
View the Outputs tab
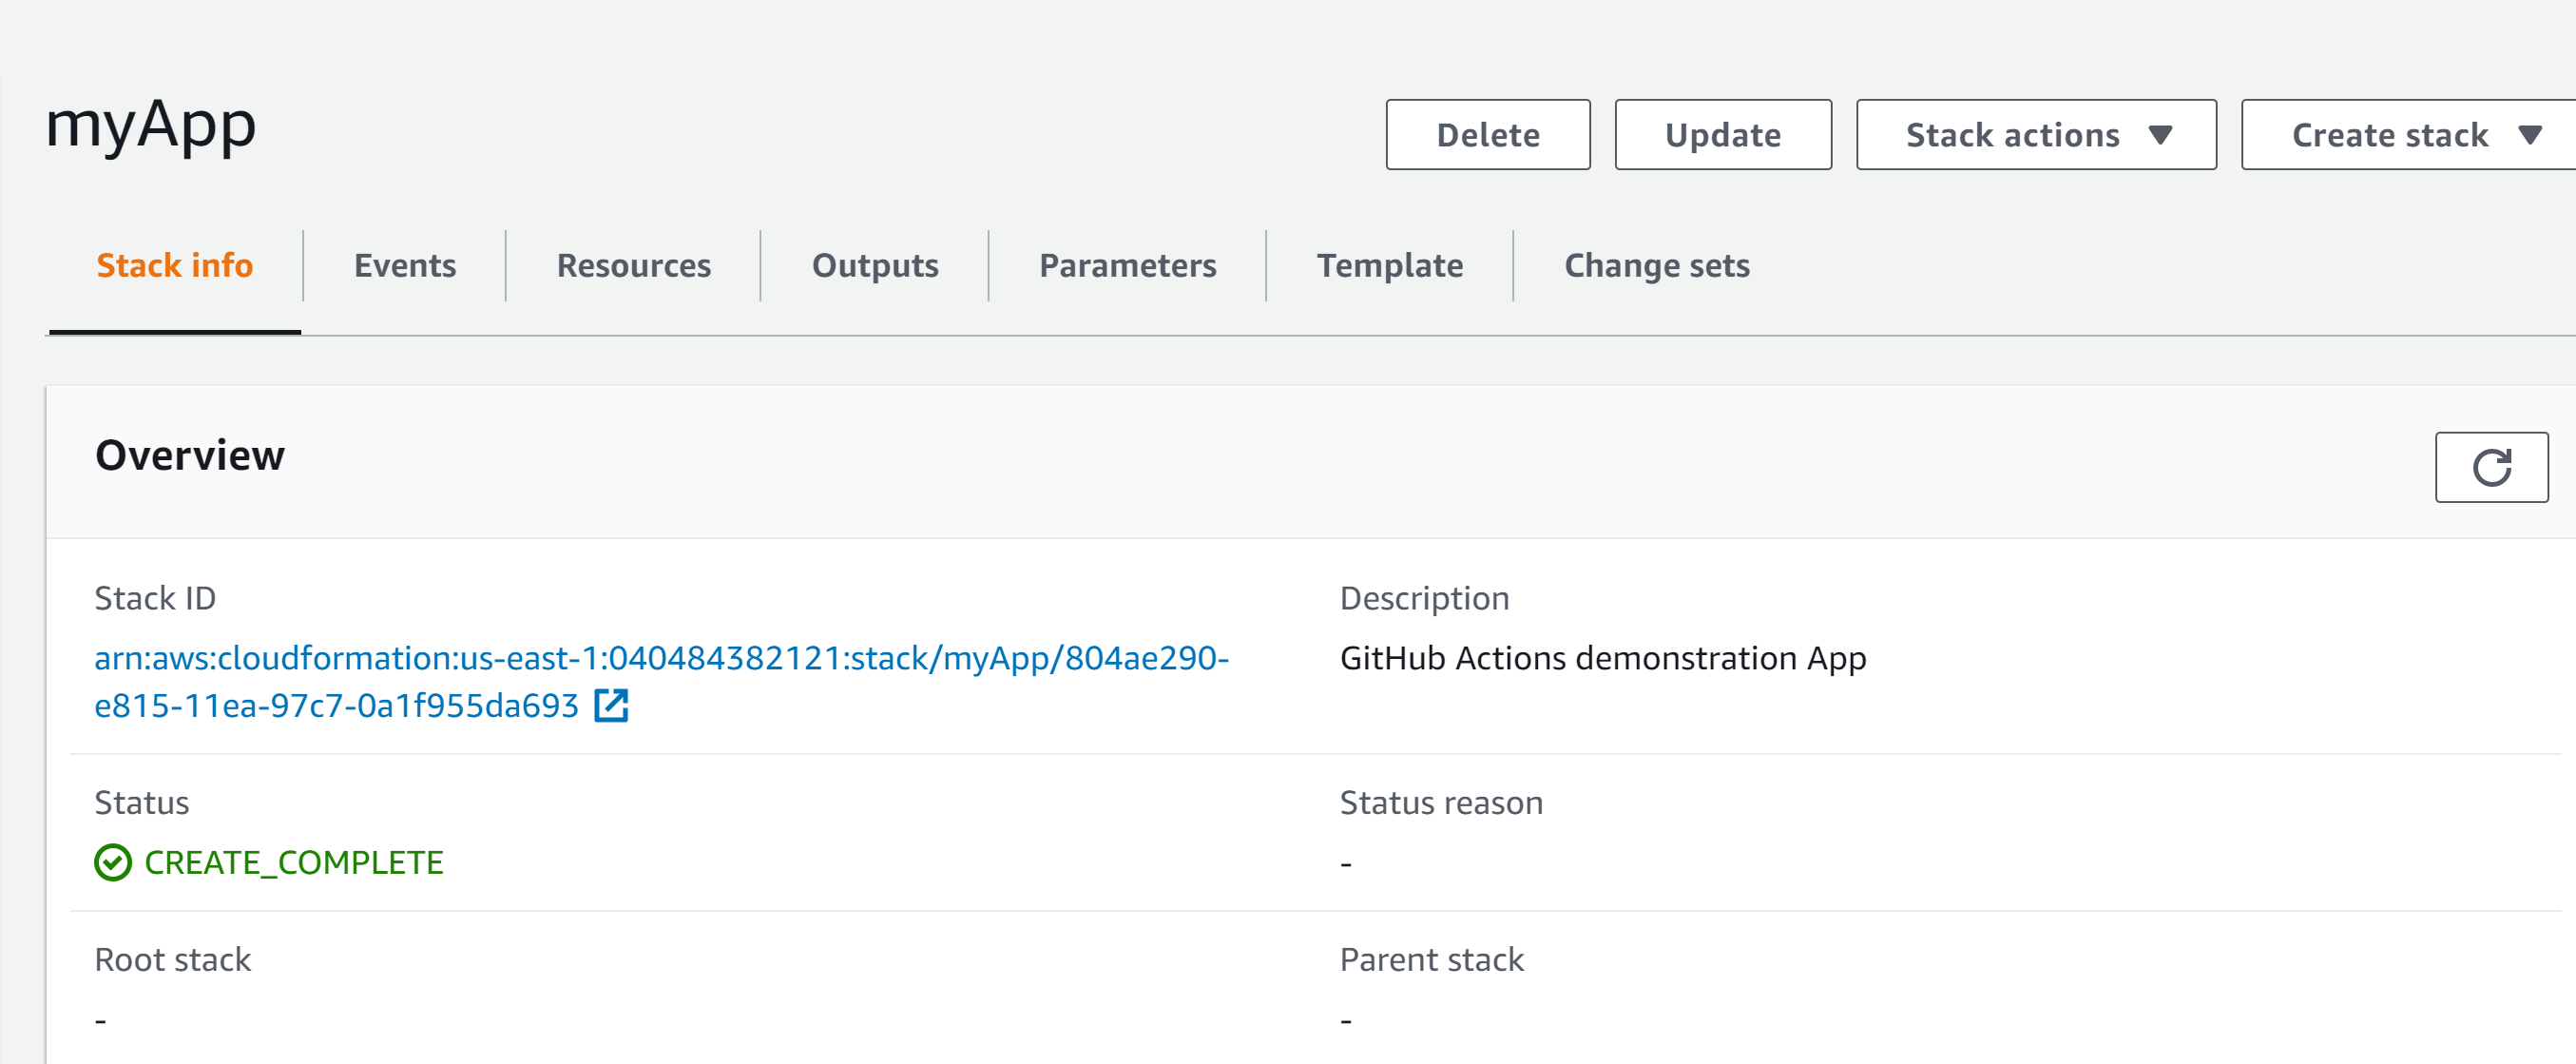(x=875, y=265)
